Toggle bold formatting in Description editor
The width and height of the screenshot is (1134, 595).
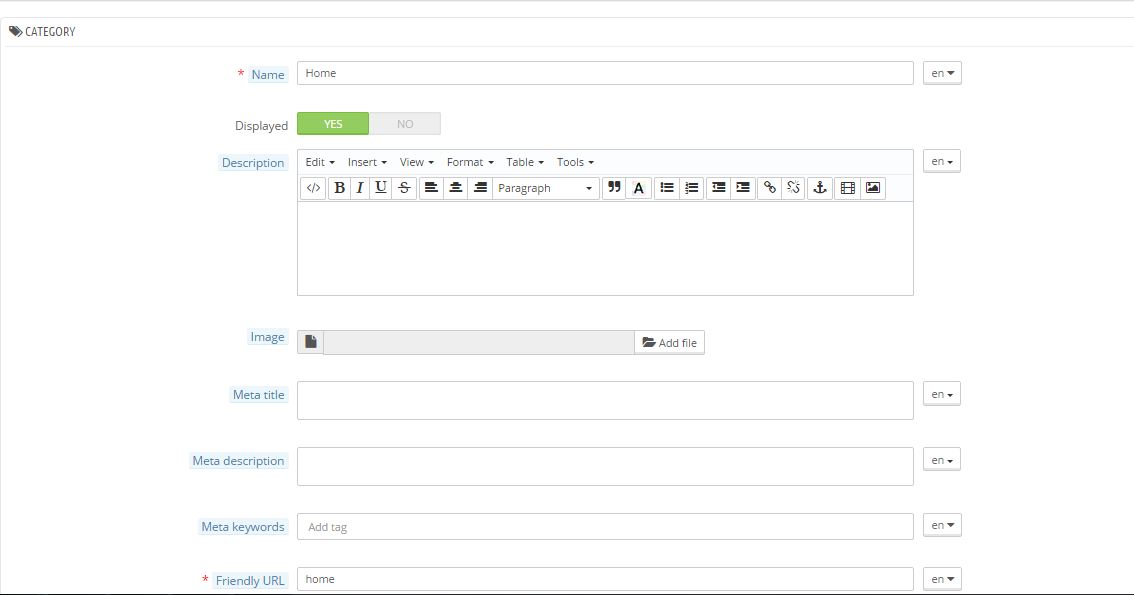pyautogui.click(x=339, y=188)
